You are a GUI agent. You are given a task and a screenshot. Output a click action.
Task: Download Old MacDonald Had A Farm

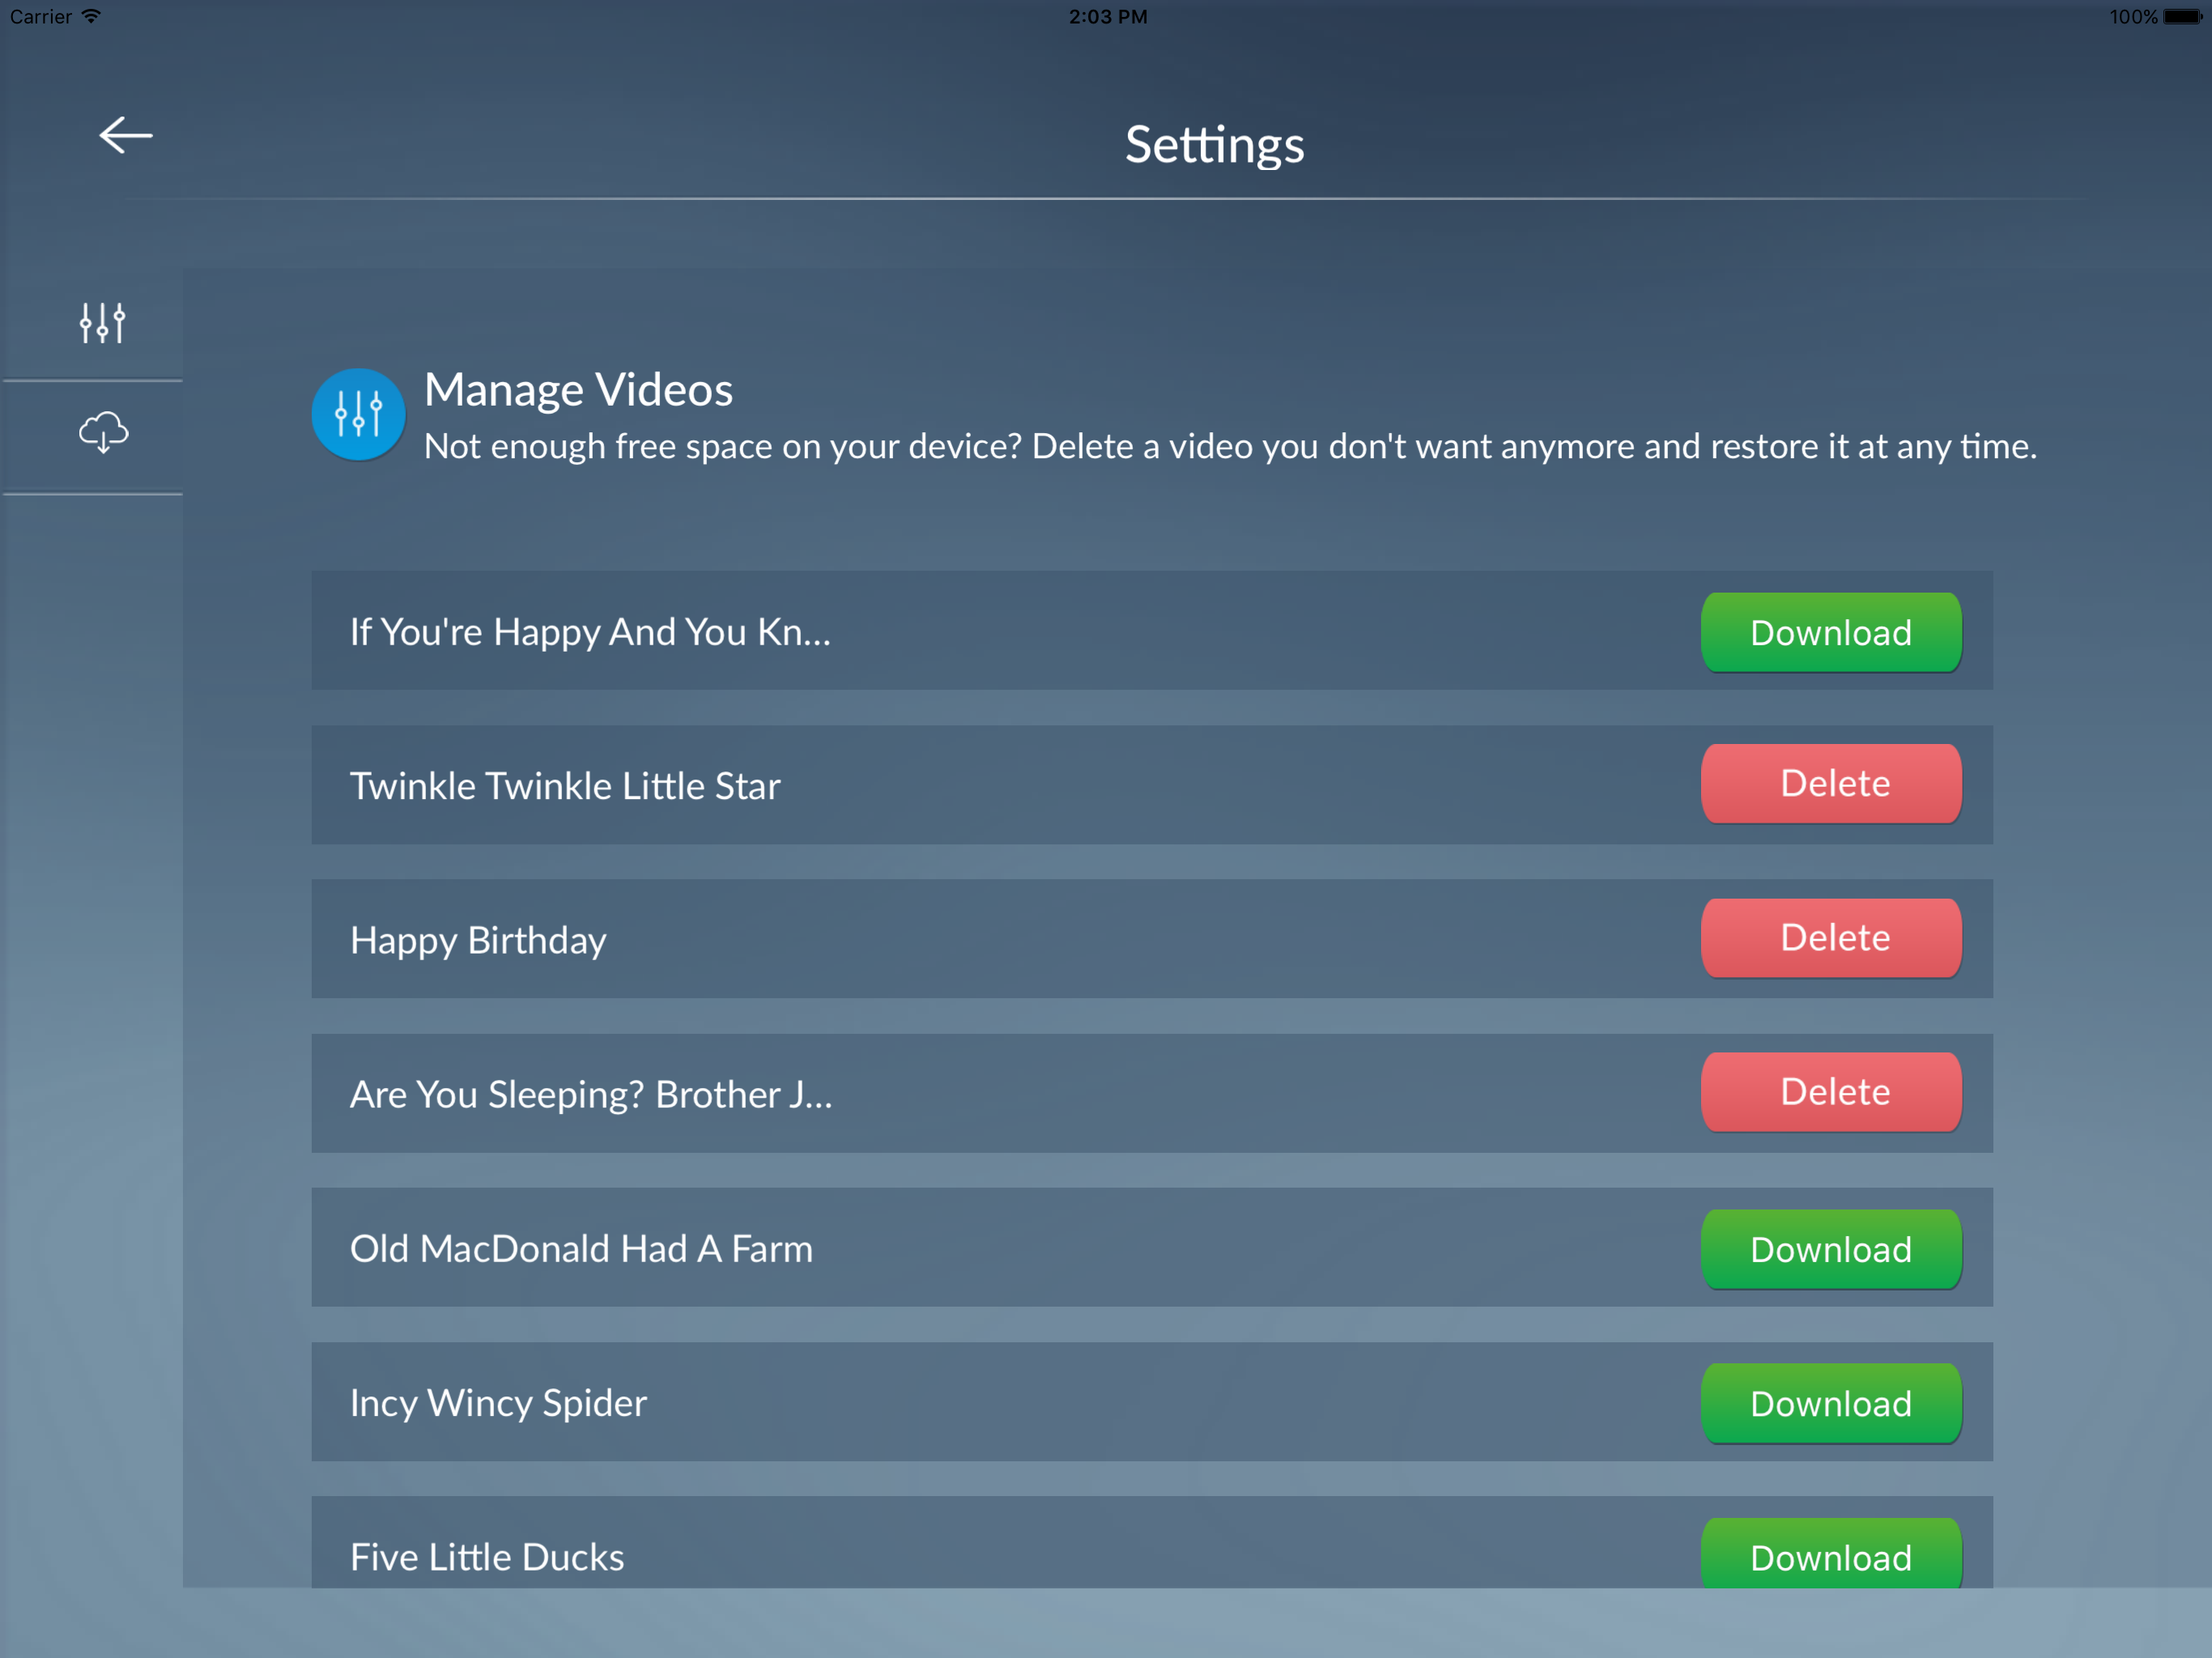(x=1830, y=1249)
